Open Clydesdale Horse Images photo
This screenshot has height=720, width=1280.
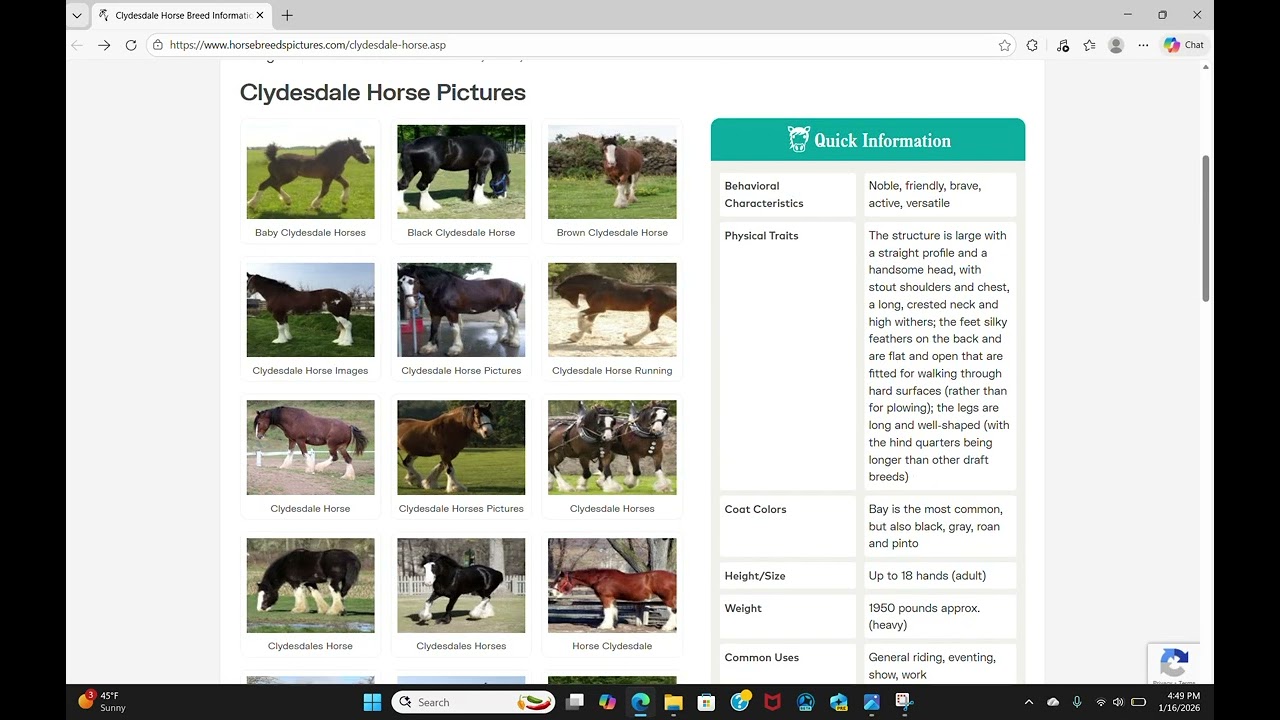pyautogui.click(x=310, y=310)
